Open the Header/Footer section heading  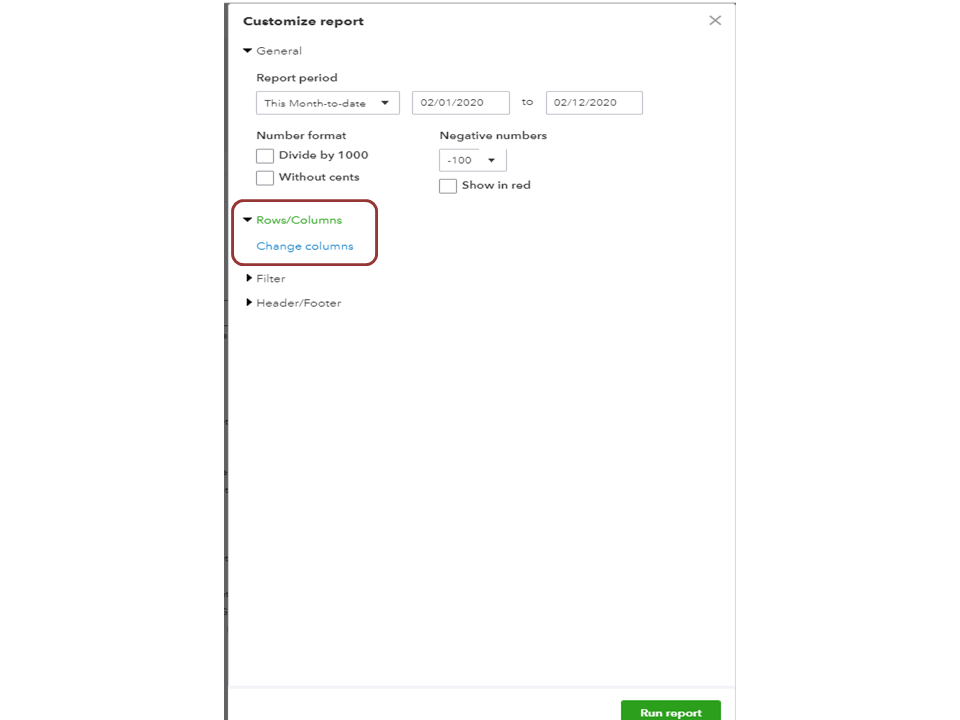pyautogui.click(x=298, y=303)
